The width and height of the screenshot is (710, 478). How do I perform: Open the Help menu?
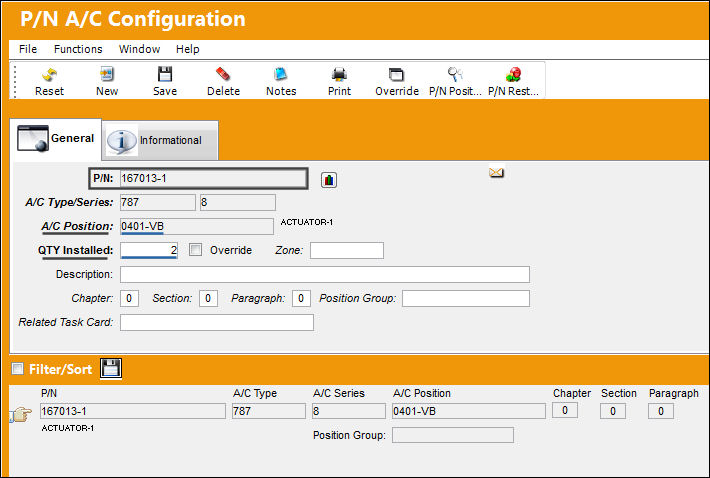(187, 49)
